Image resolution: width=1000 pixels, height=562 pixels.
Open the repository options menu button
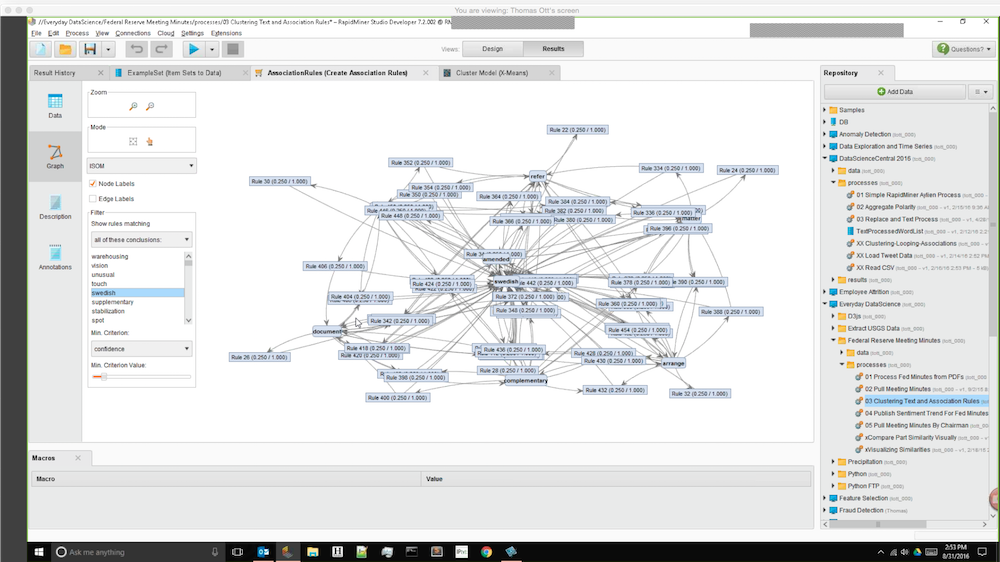click(x=981, y=92)
